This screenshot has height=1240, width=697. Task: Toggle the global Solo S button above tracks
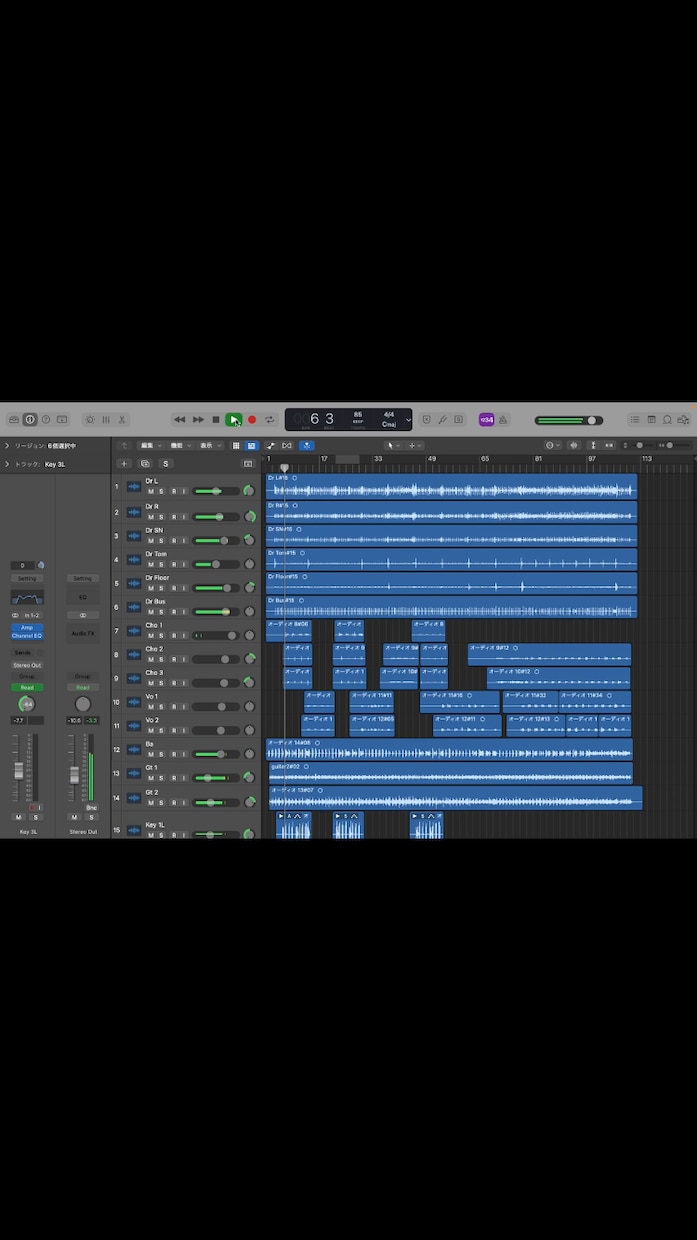coord(166,464)
